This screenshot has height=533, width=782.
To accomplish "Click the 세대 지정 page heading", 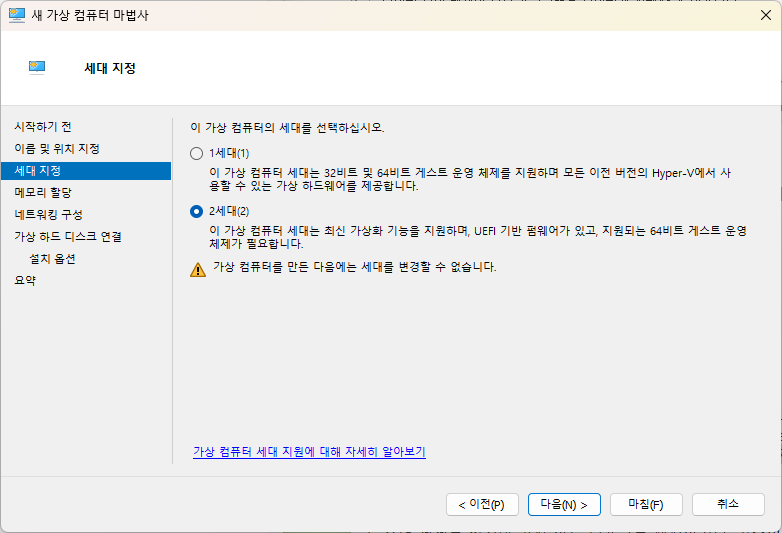I will coord(110,68).
